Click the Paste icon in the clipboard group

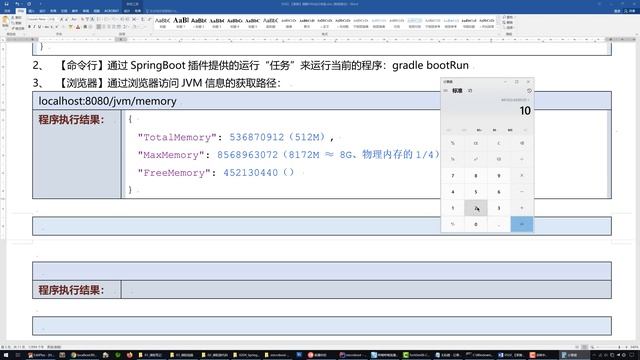(x=5, y=21)
